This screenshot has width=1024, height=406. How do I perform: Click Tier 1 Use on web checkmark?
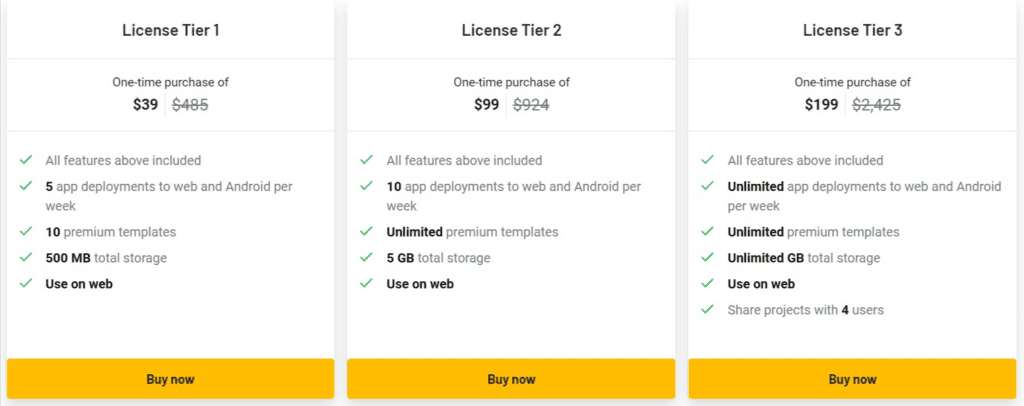pos(26,284)
